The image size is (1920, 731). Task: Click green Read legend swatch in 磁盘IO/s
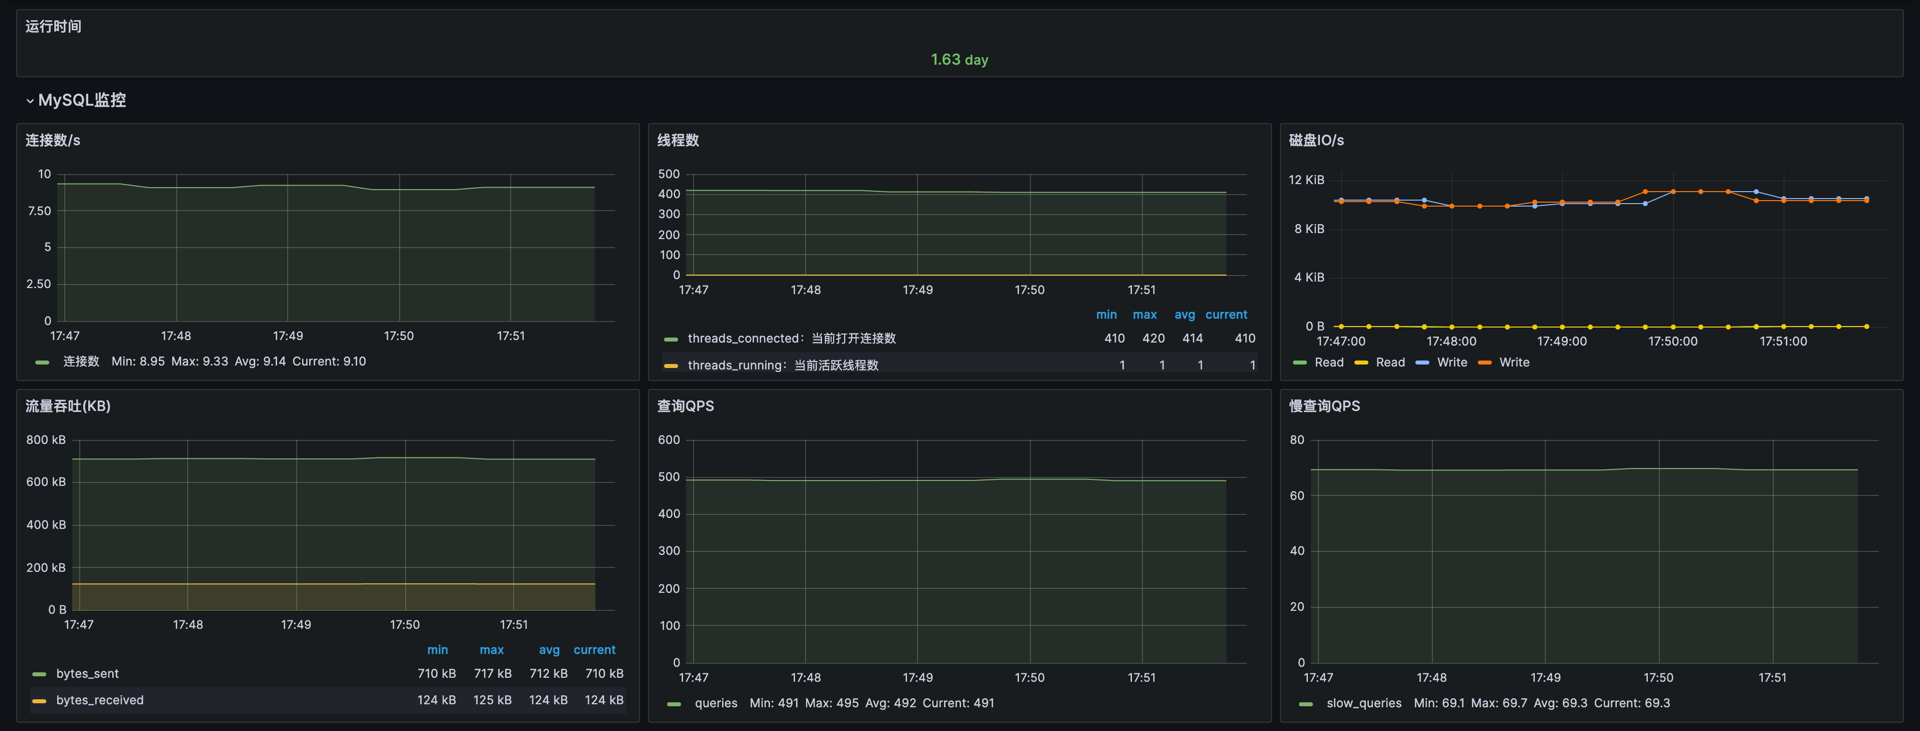click(1300, 363)
